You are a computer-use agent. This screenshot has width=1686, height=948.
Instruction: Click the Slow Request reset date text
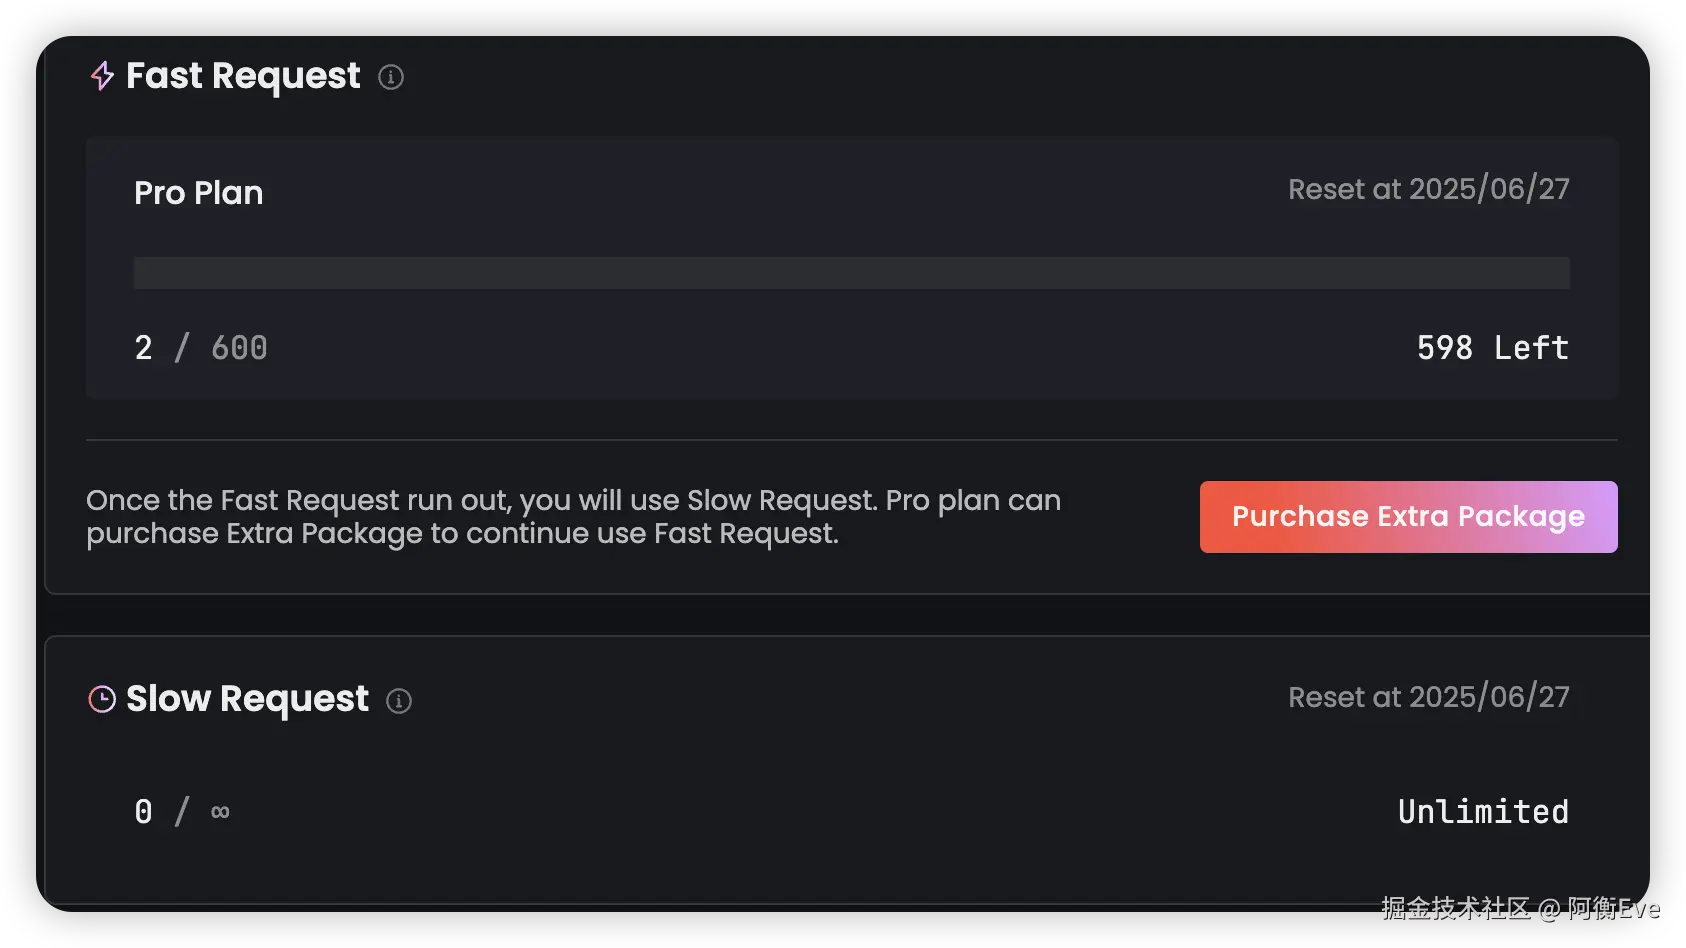pyautogui.click(x=1428, y=697)
